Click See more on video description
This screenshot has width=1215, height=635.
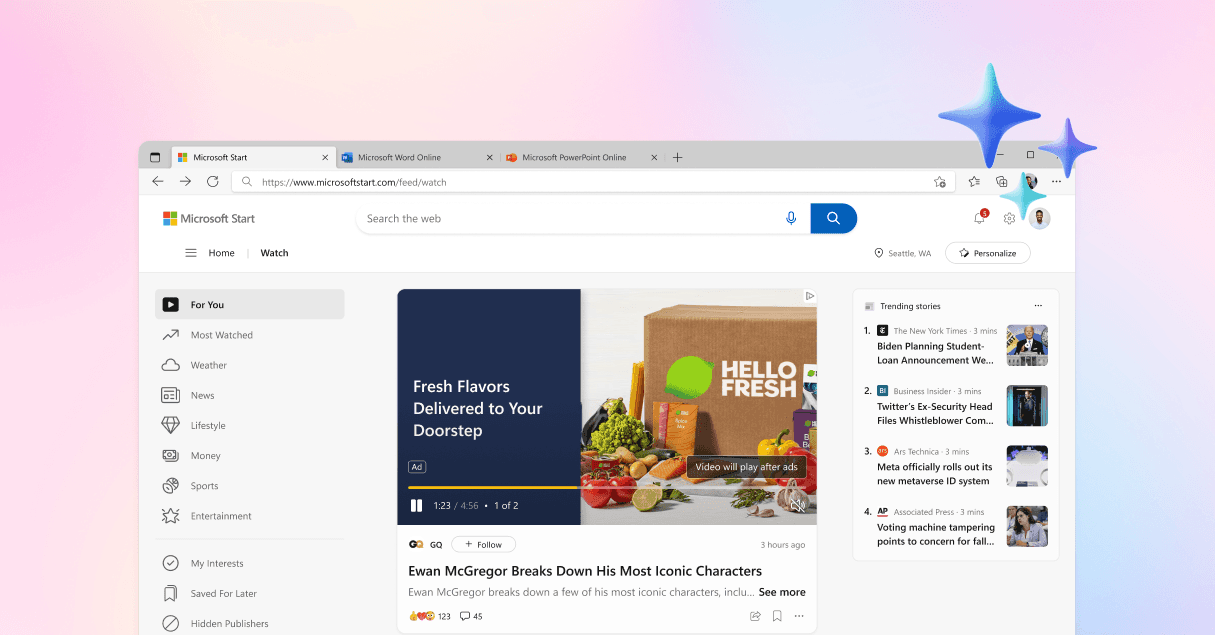pyautogui.click(x=782, y=592)
